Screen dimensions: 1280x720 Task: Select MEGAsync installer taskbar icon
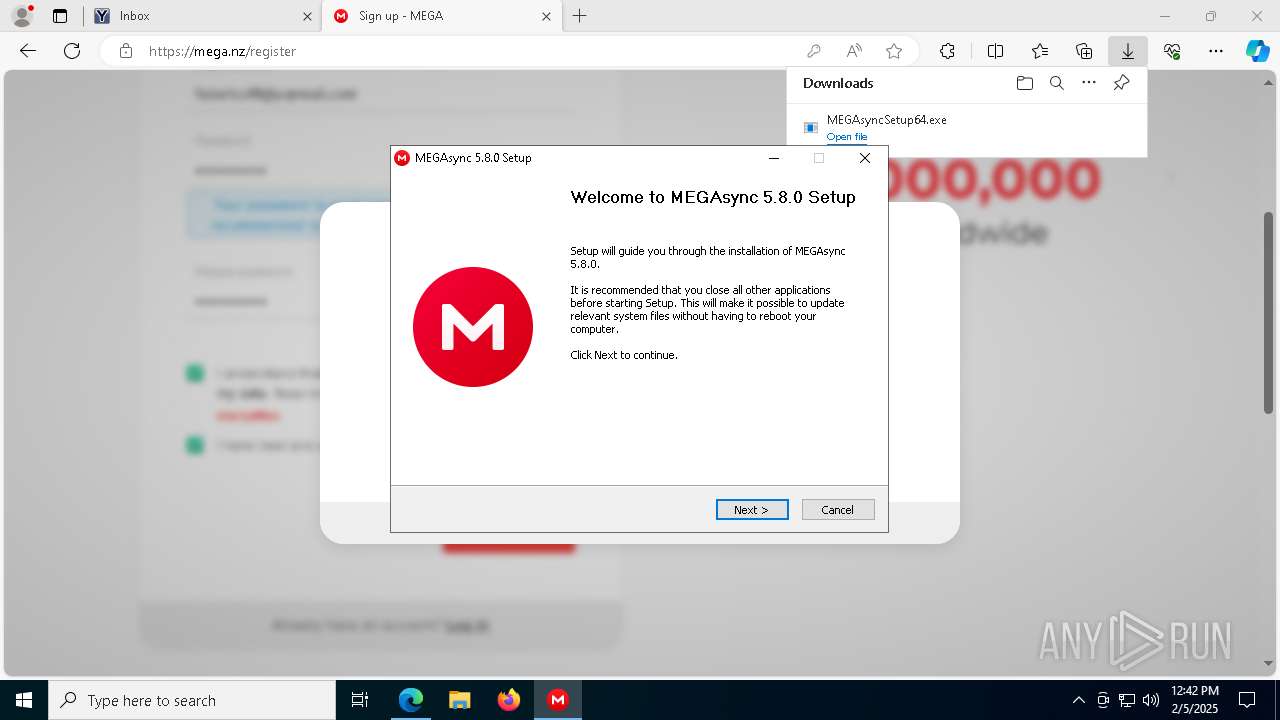[x=558, y=700]
